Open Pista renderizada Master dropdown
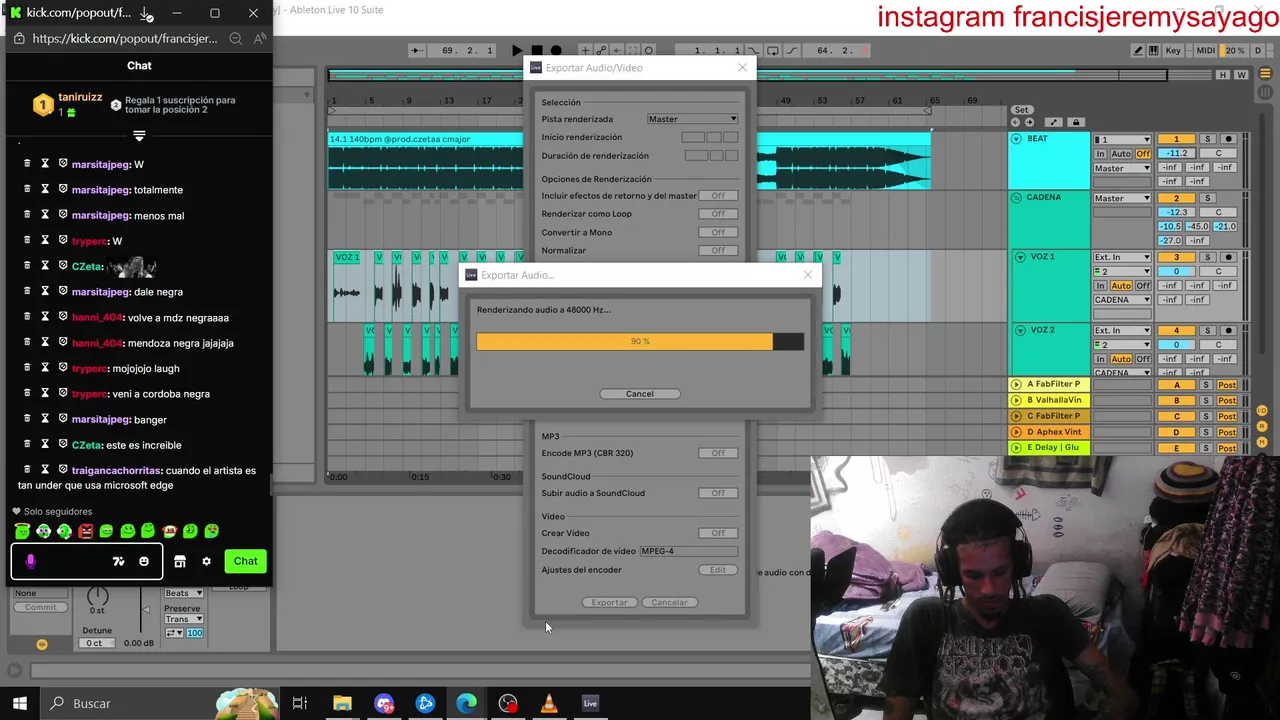 pyautogui.click(x=692, y=119)
